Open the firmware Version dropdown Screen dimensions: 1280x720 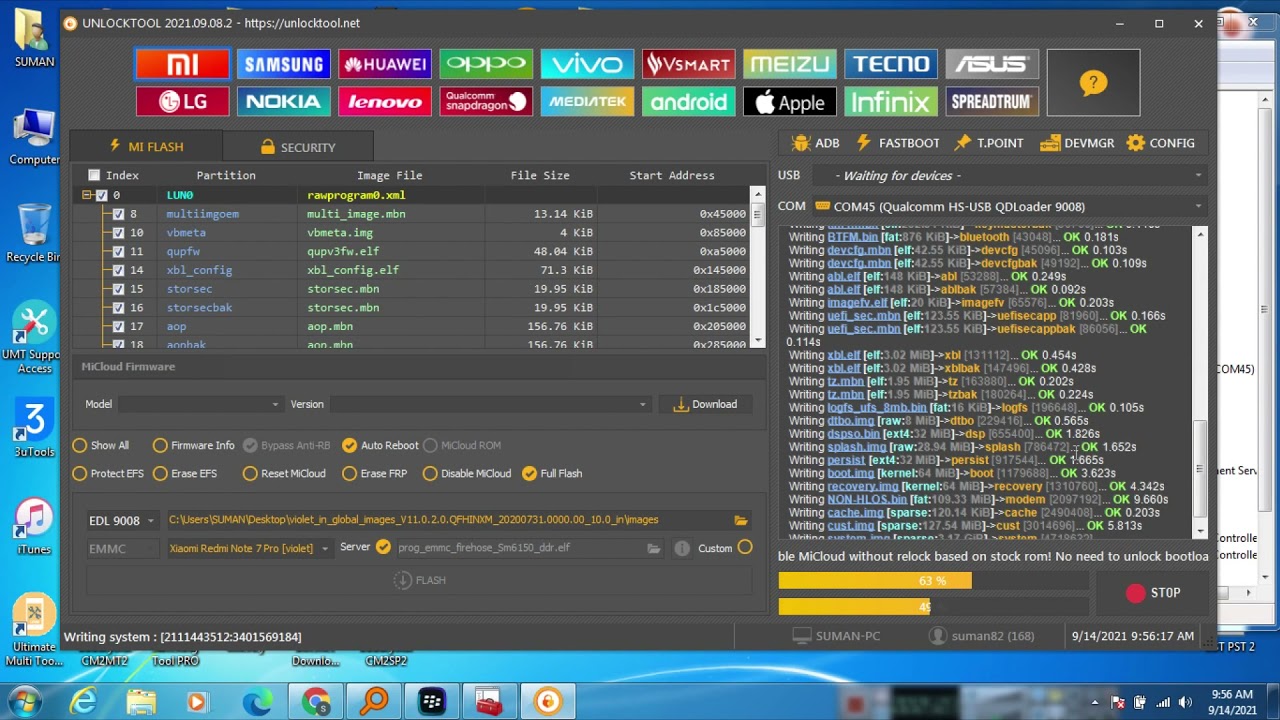pyautogui.click(x=490, y=404)
